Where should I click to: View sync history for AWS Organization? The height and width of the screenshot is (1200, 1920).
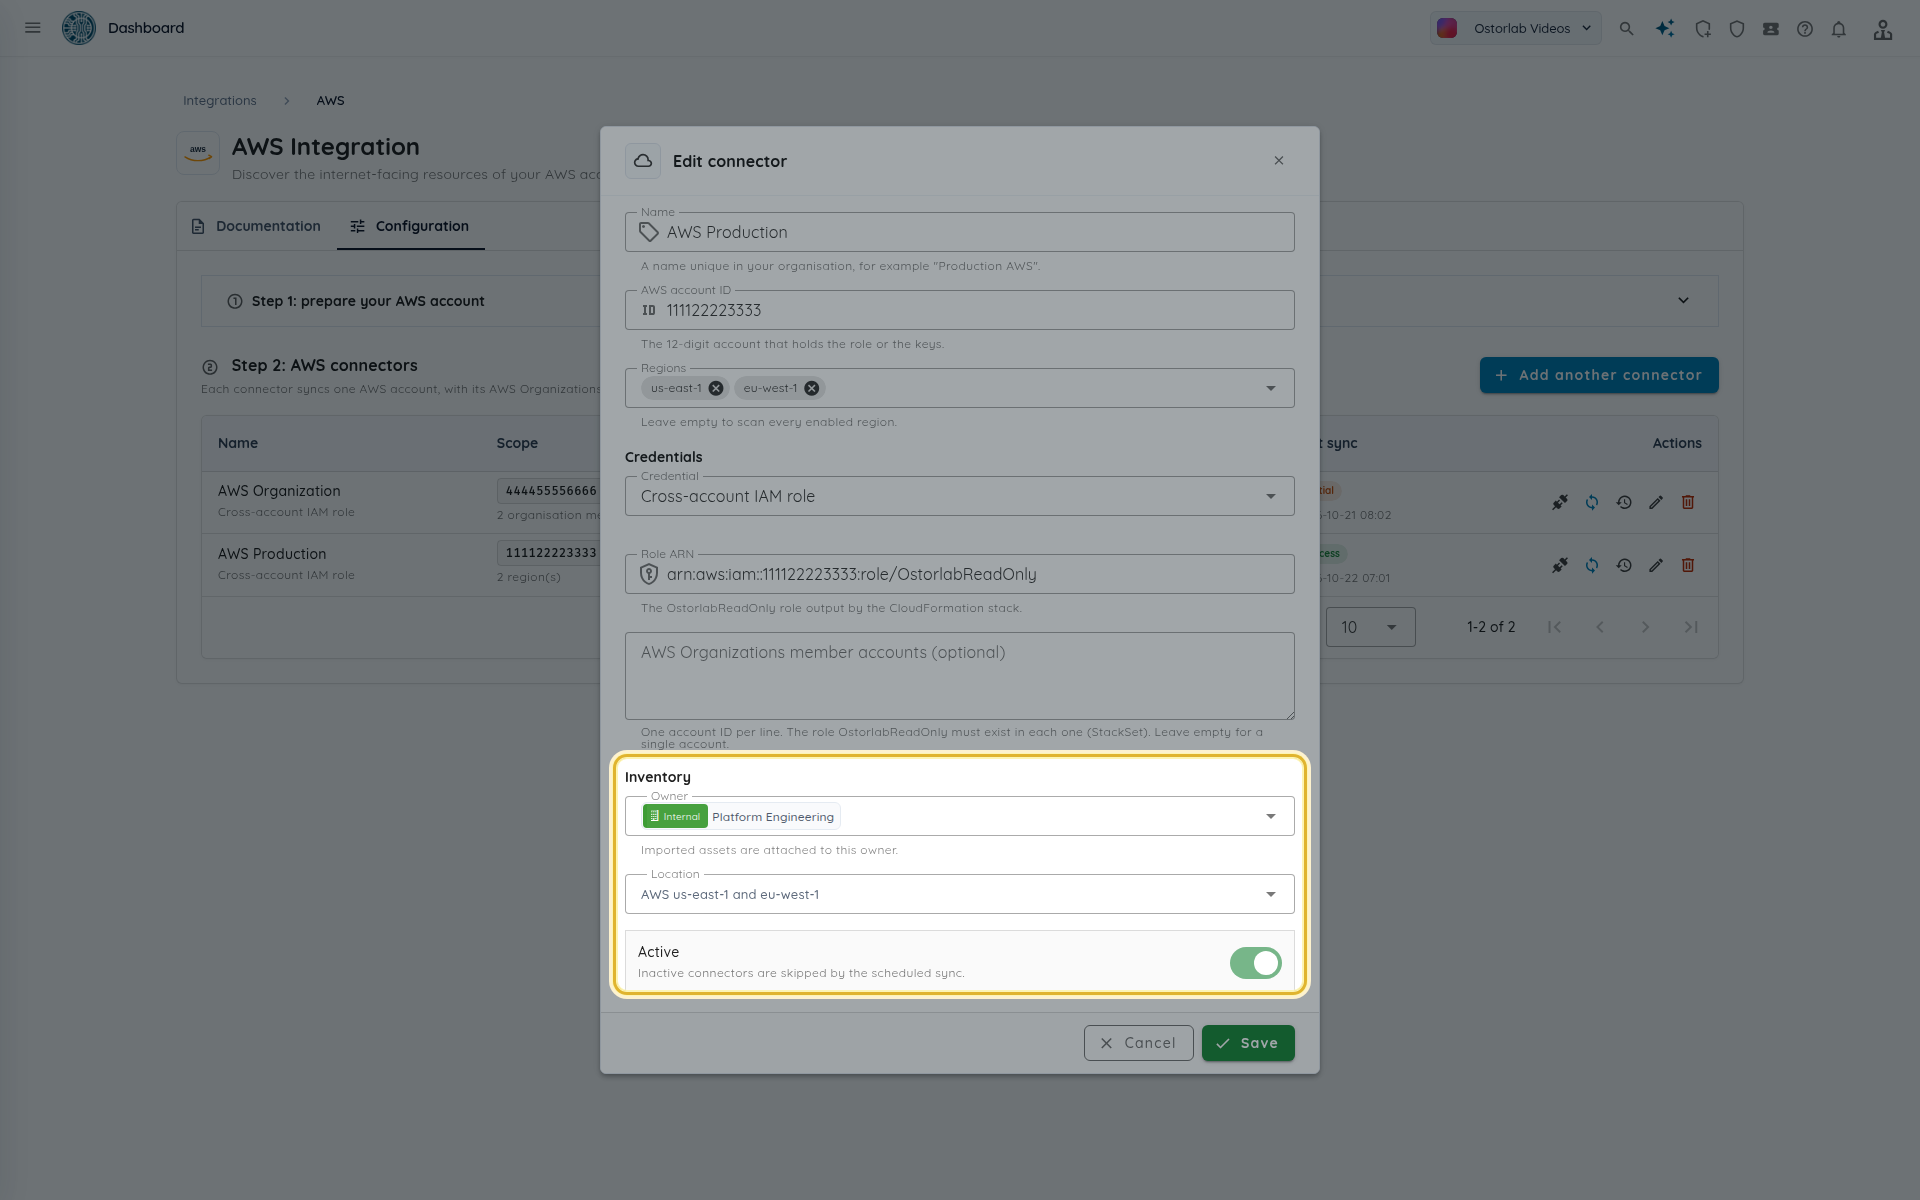tap(1624, 502)
